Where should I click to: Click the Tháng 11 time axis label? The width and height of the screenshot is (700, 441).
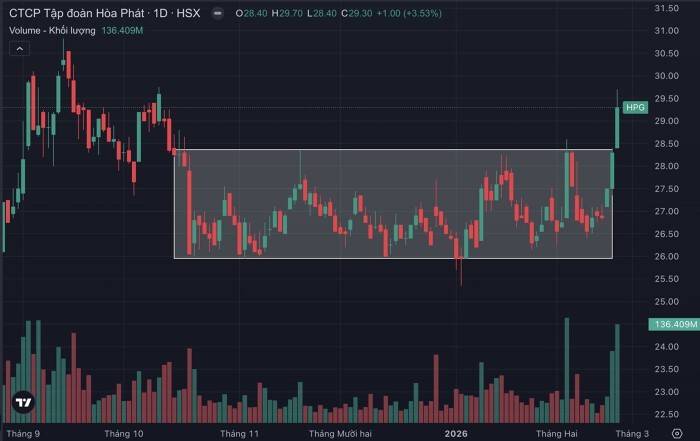point(240,432)
